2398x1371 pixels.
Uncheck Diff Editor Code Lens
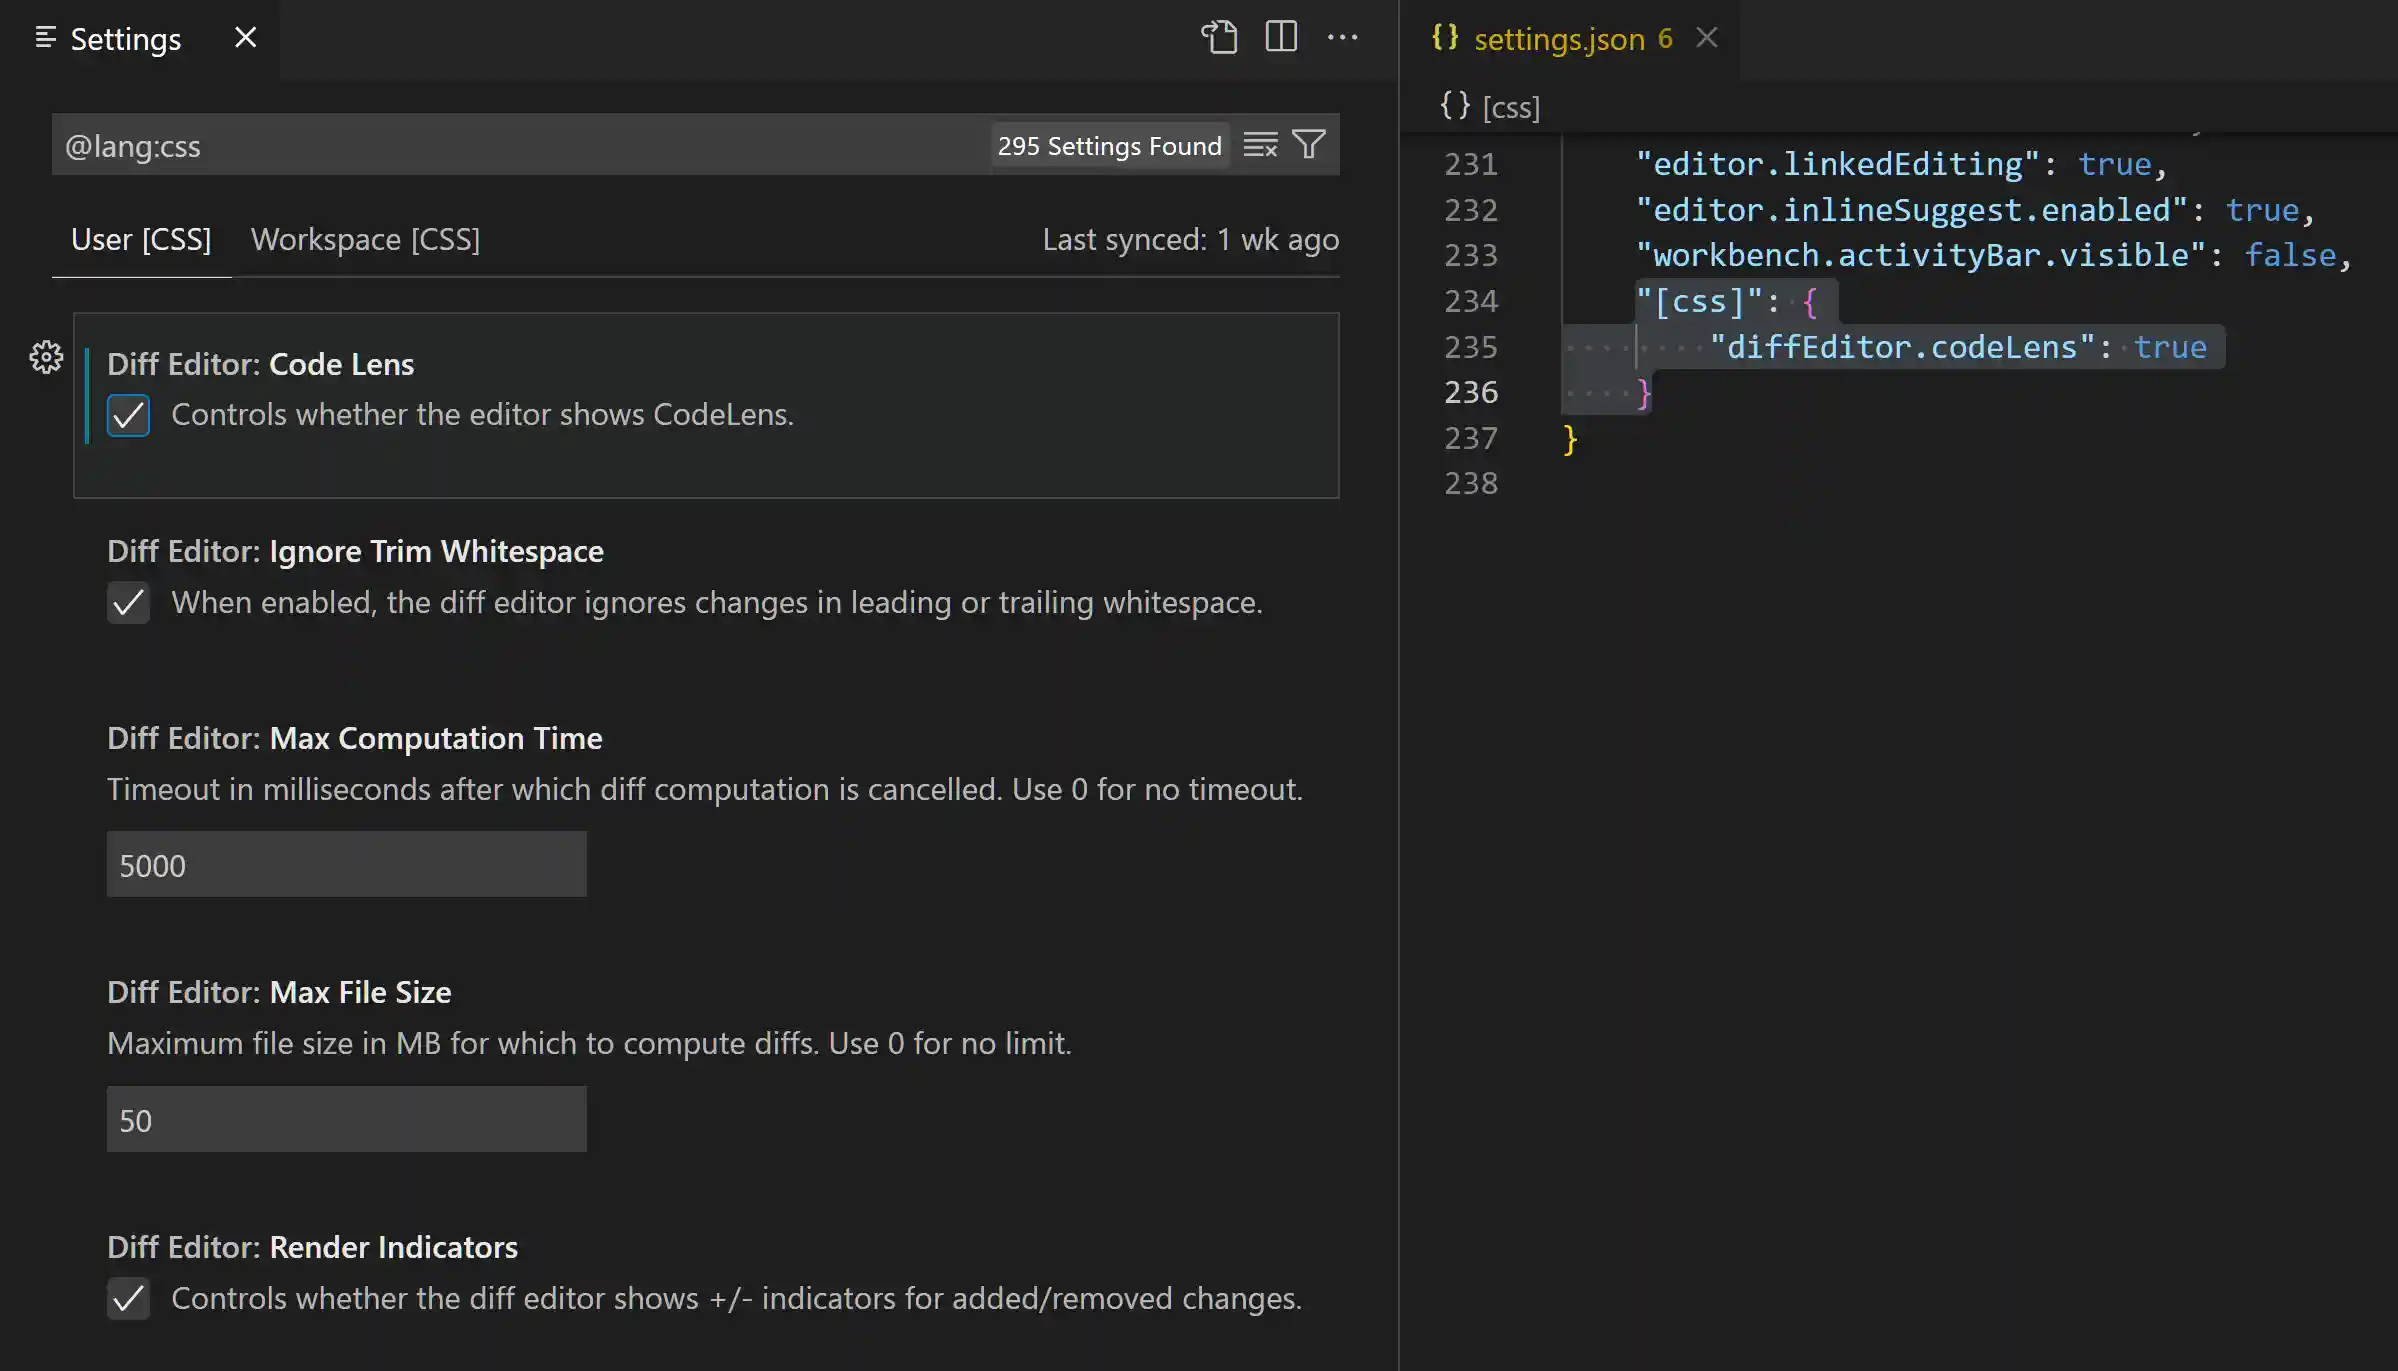pos(128,415)
